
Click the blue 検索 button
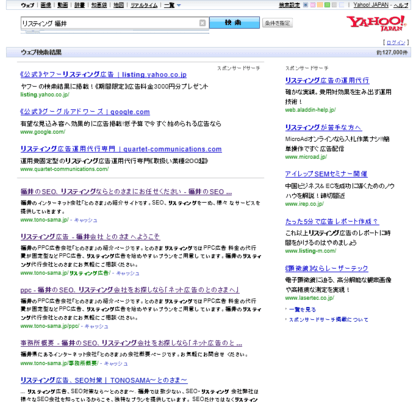pos(234,23)
